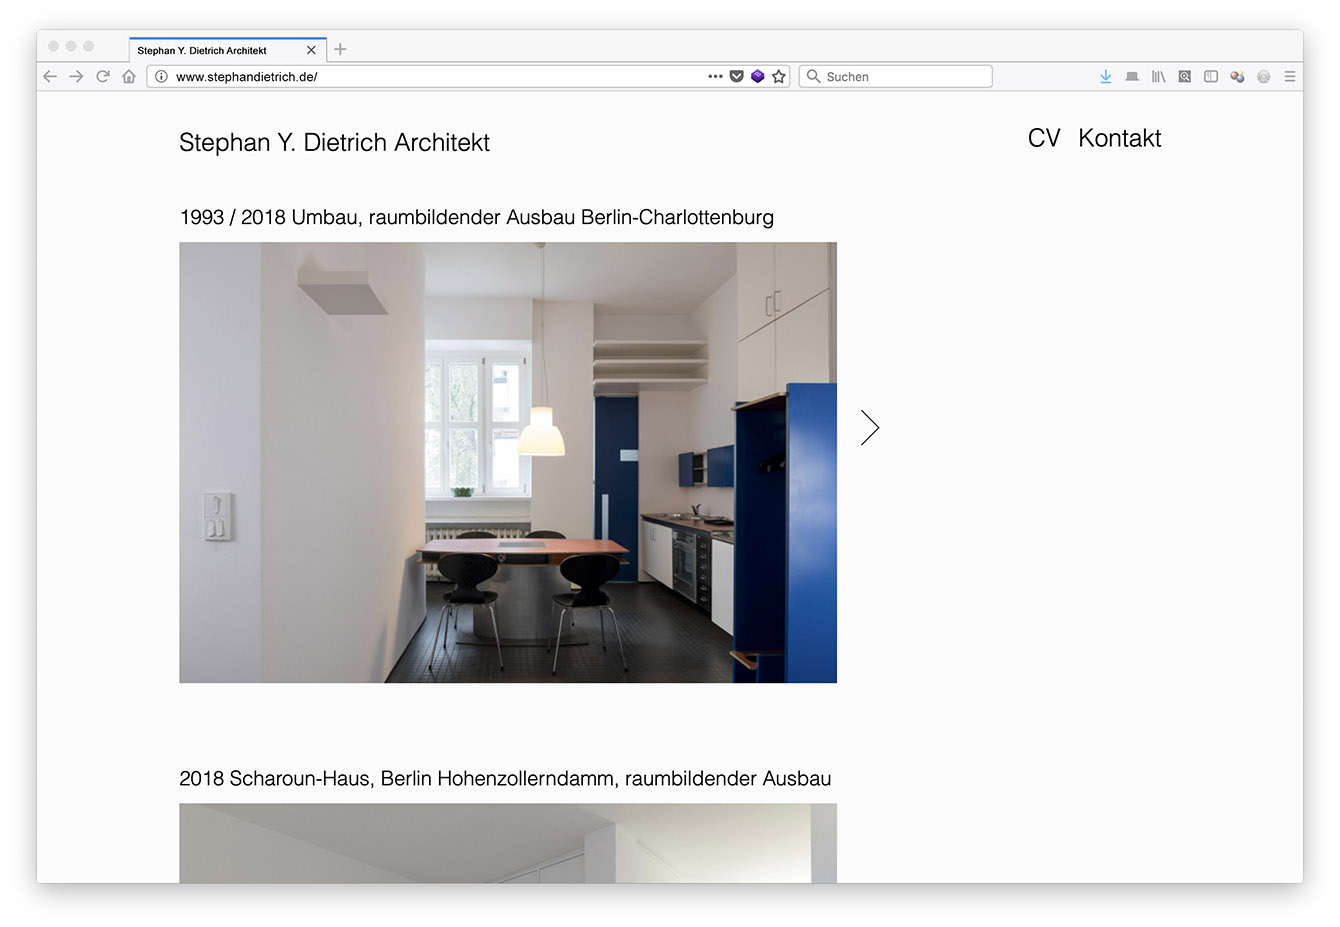Open the Firefox hamburger menu
Viewport: 1340px width, 927px height.
1290,76
